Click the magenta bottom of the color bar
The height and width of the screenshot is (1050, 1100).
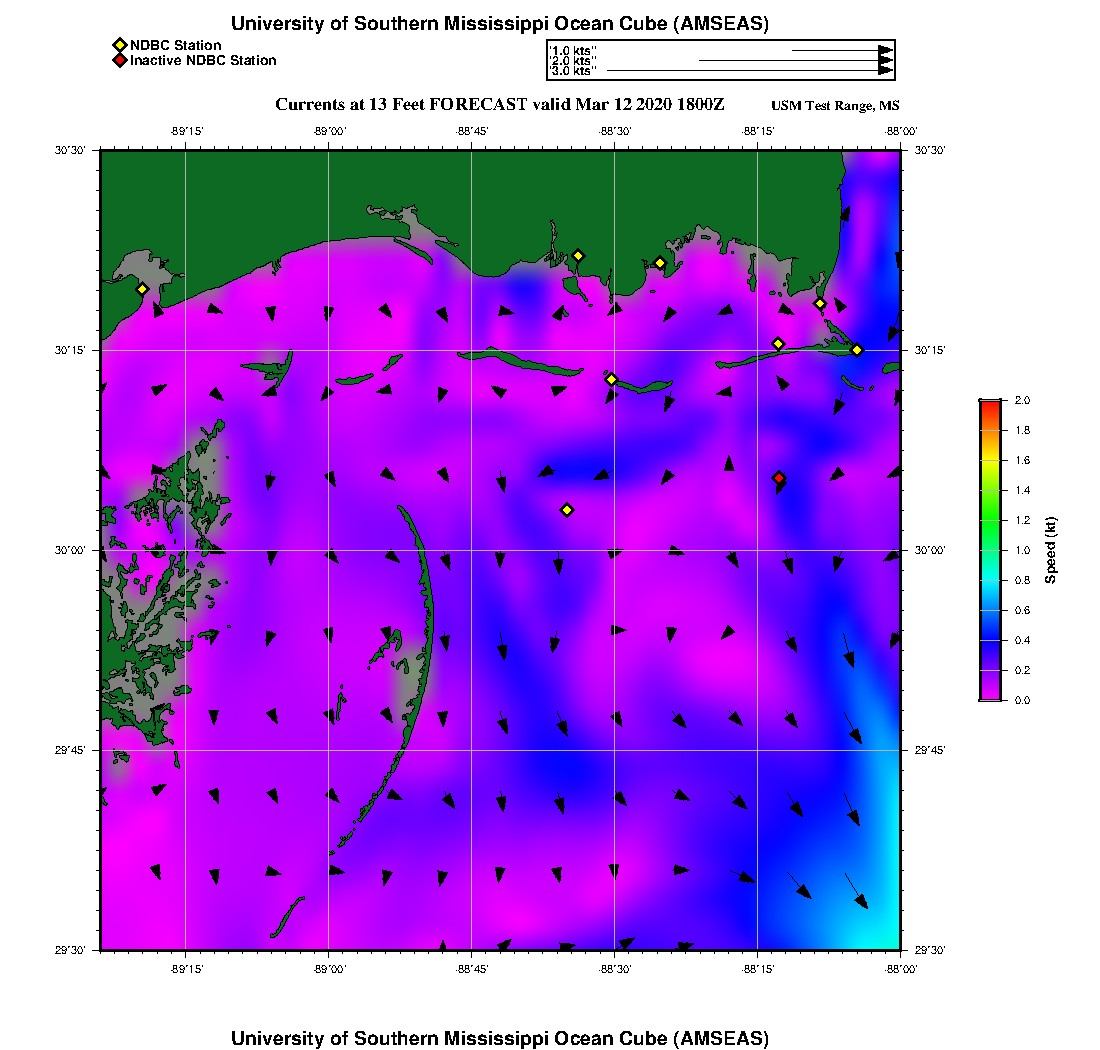pos(990,693)
